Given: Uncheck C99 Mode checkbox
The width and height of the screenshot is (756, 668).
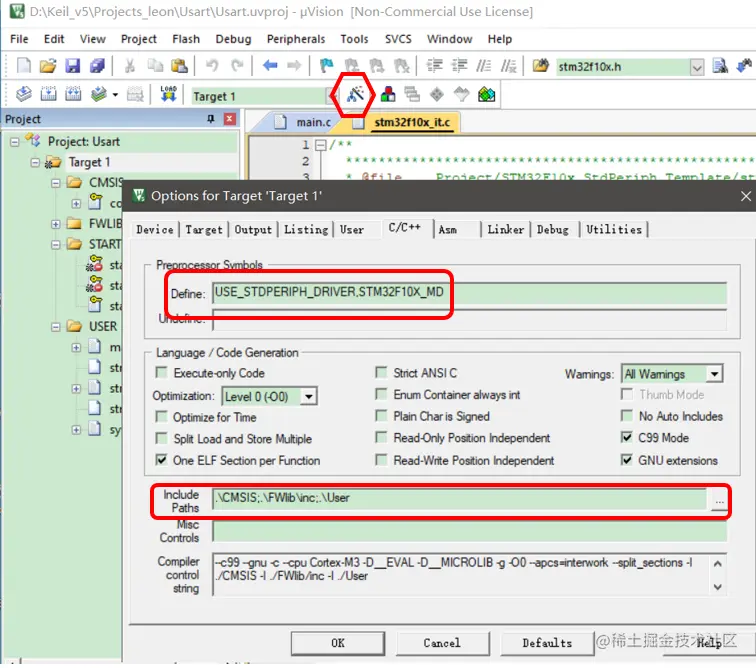Looking at the screenshot, I should [x=627, y=437].
